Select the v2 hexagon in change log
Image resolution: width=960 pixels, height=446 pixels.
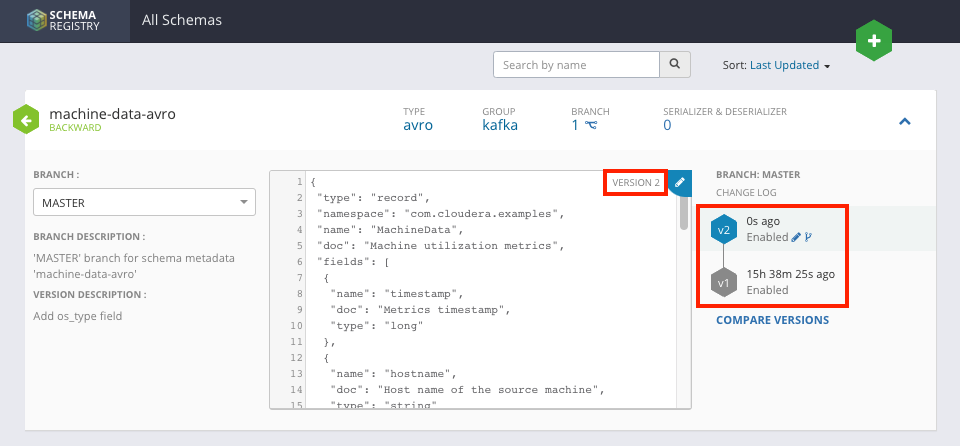(x=724, y=229)
